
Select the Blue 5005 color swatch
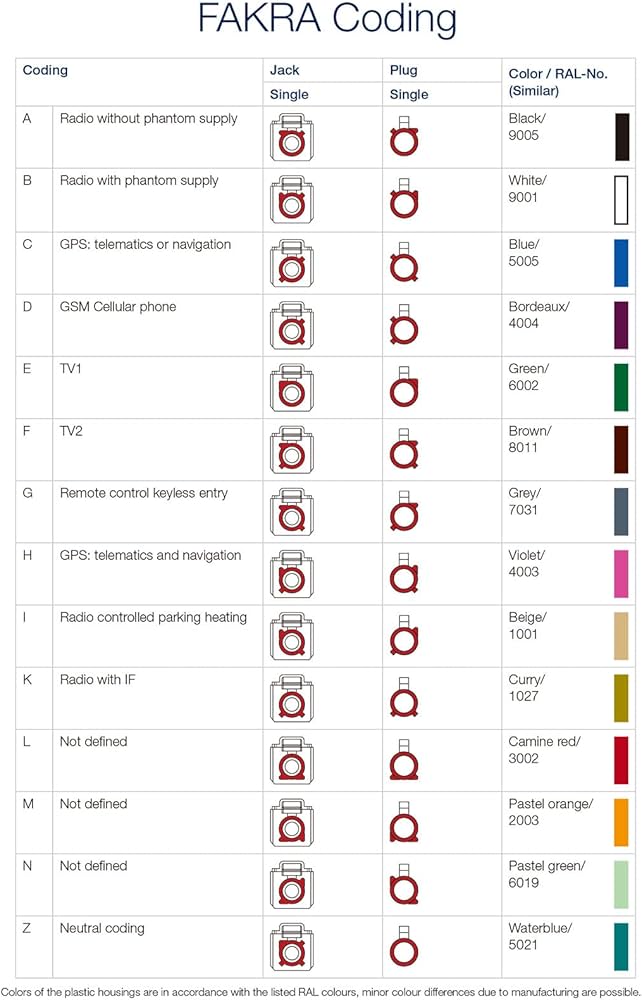click(622, 263)
